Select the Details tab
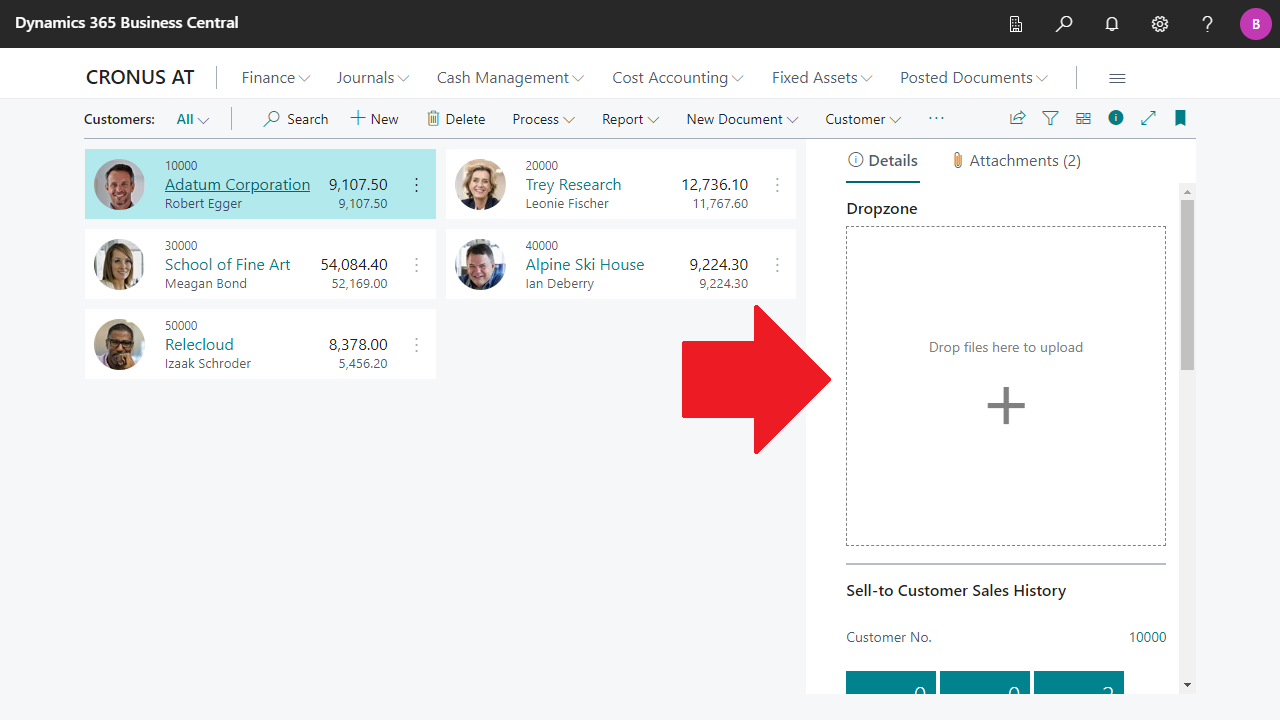The width and height of the screenshot is (1280, 720). pos(882,161)
